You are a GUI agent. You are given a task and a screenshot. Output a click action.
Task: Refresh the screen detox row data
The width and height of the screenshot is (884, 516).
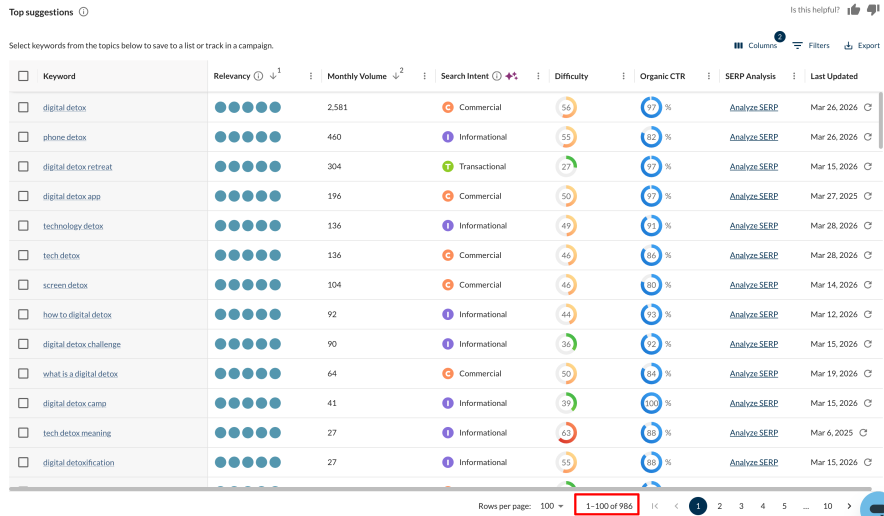868,285
